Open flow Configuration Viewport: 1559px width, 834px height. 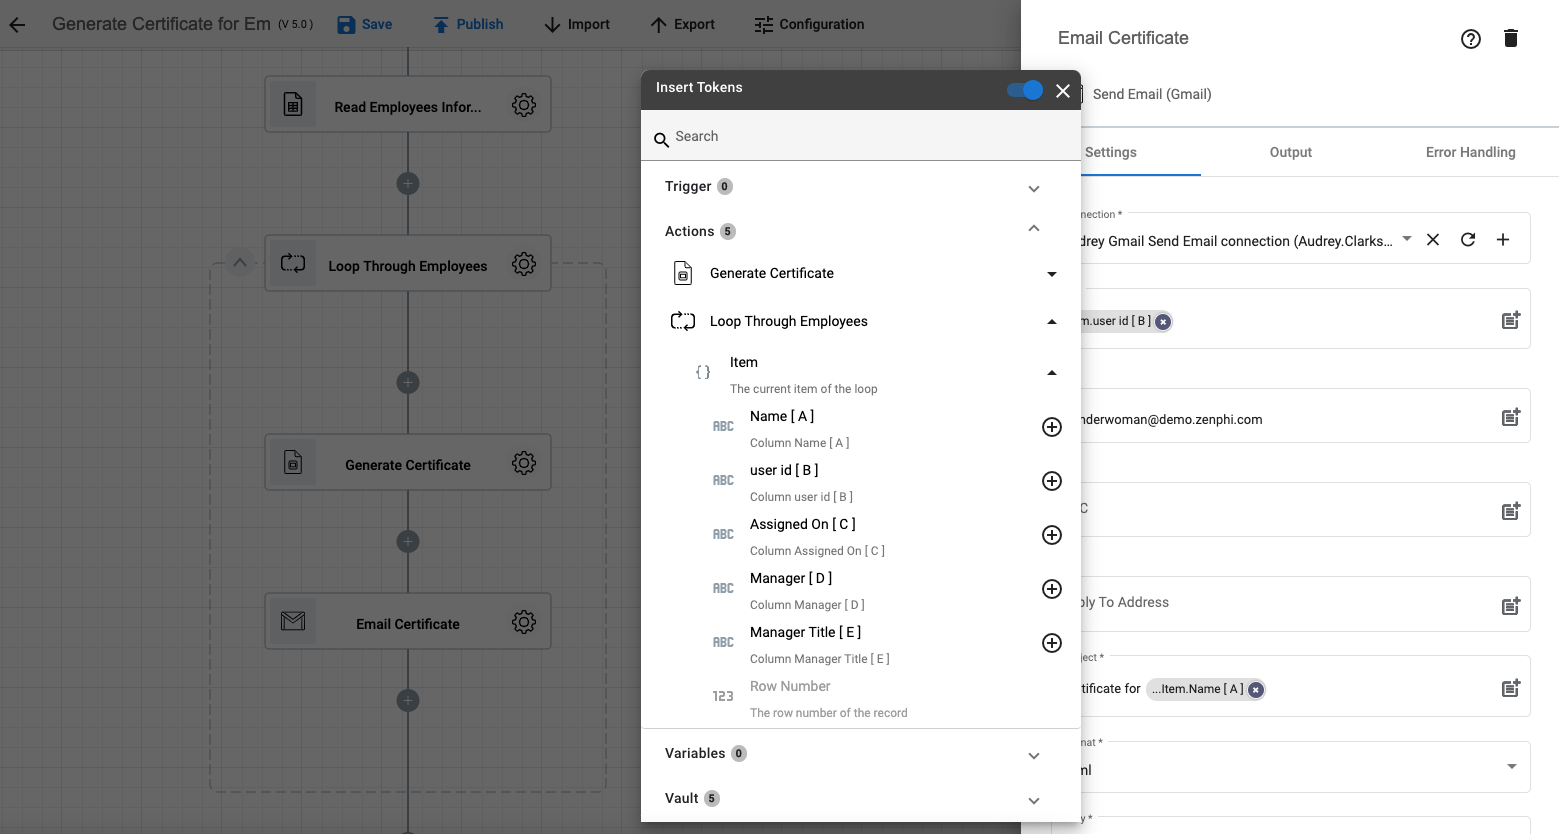point(809,24)
